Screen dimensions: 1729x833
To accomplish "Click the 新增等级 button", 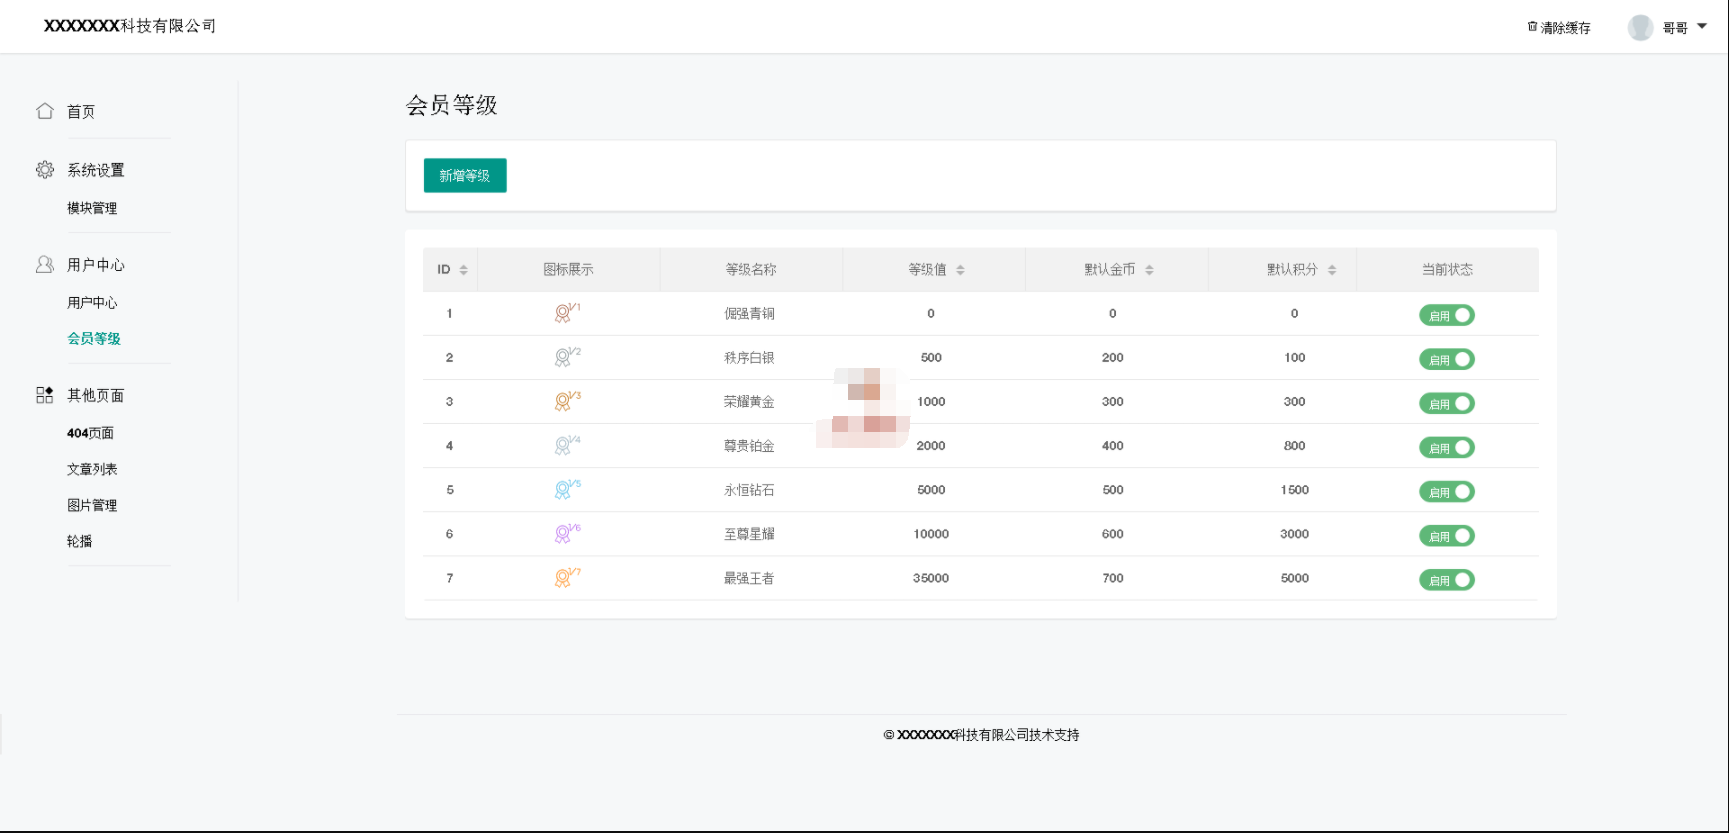I will pyautogui.click(x=465, y=176).
